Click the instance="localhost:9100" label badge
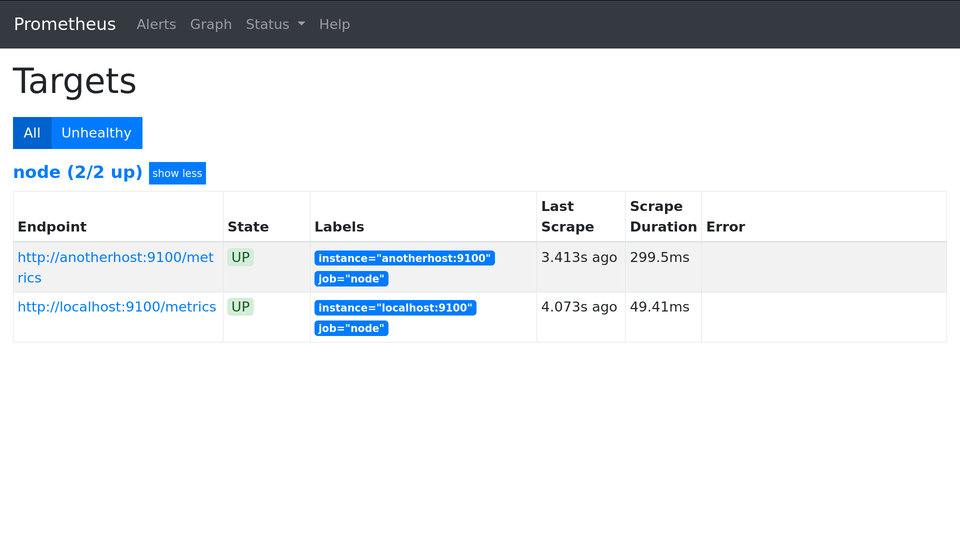 point(395,308)
